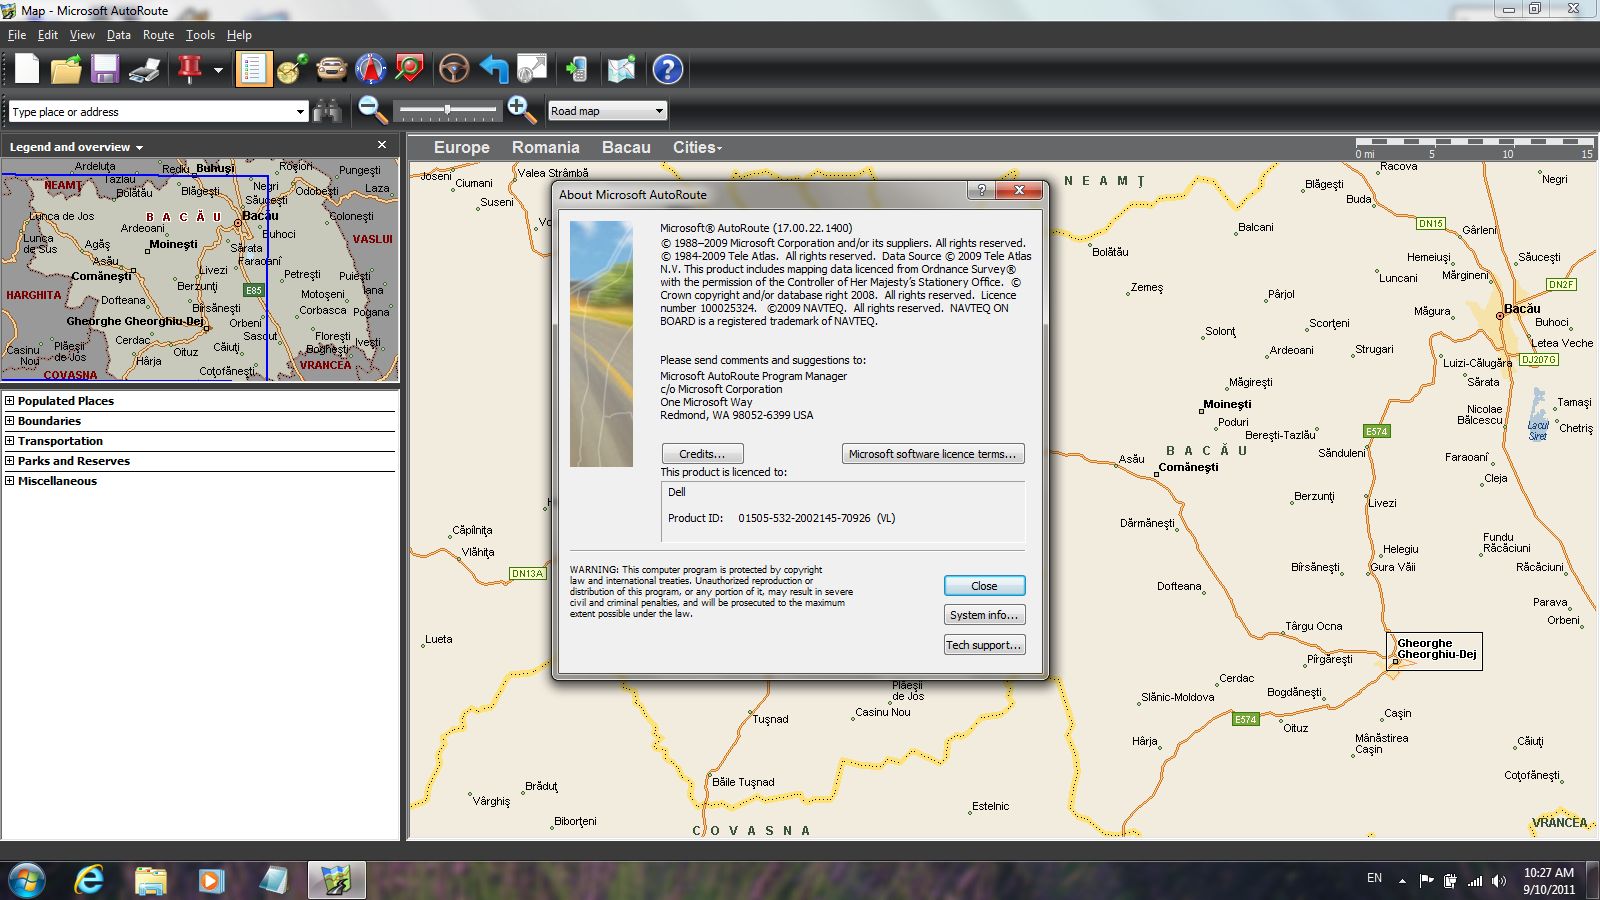This screenshot has width=1600, height=900.
Task: Click the steering wheel navigation icon
Action: [x=454, y=69]
